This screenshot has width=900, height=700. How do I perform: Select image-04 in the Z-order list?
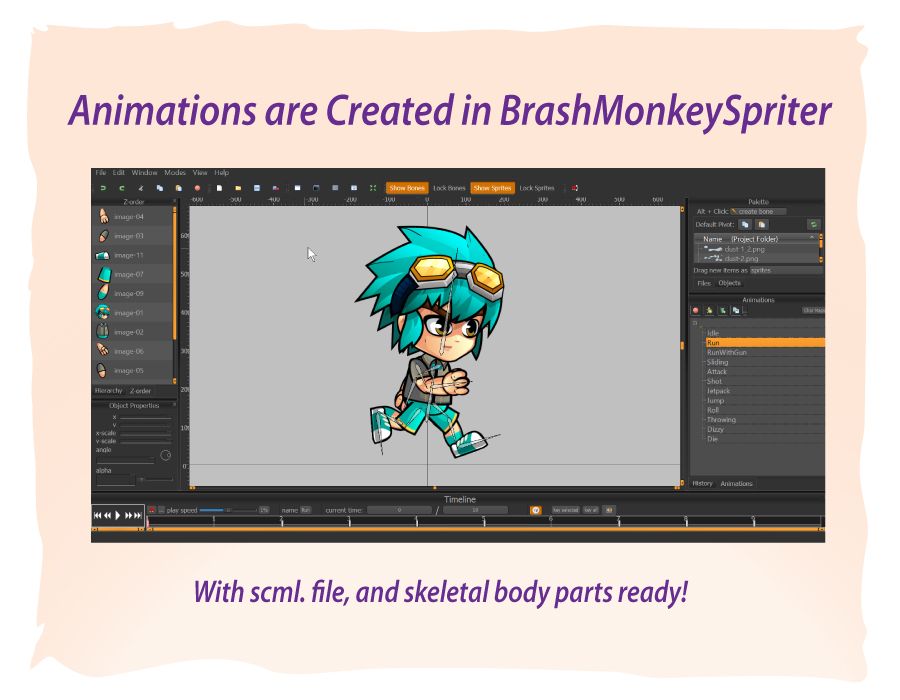(x=133, y=217)
